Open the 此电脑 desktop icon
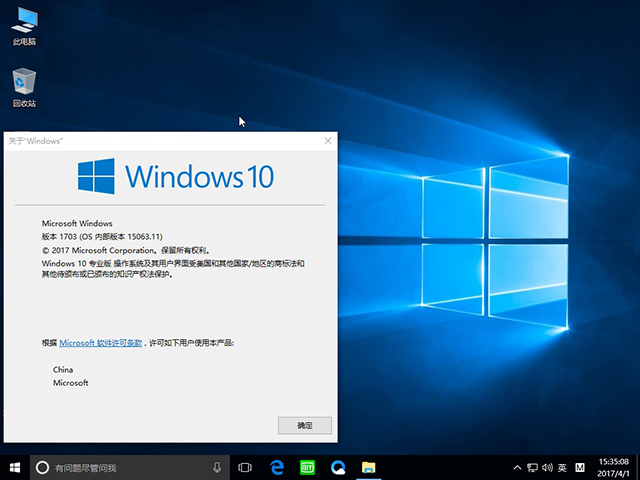 [24, 22]
